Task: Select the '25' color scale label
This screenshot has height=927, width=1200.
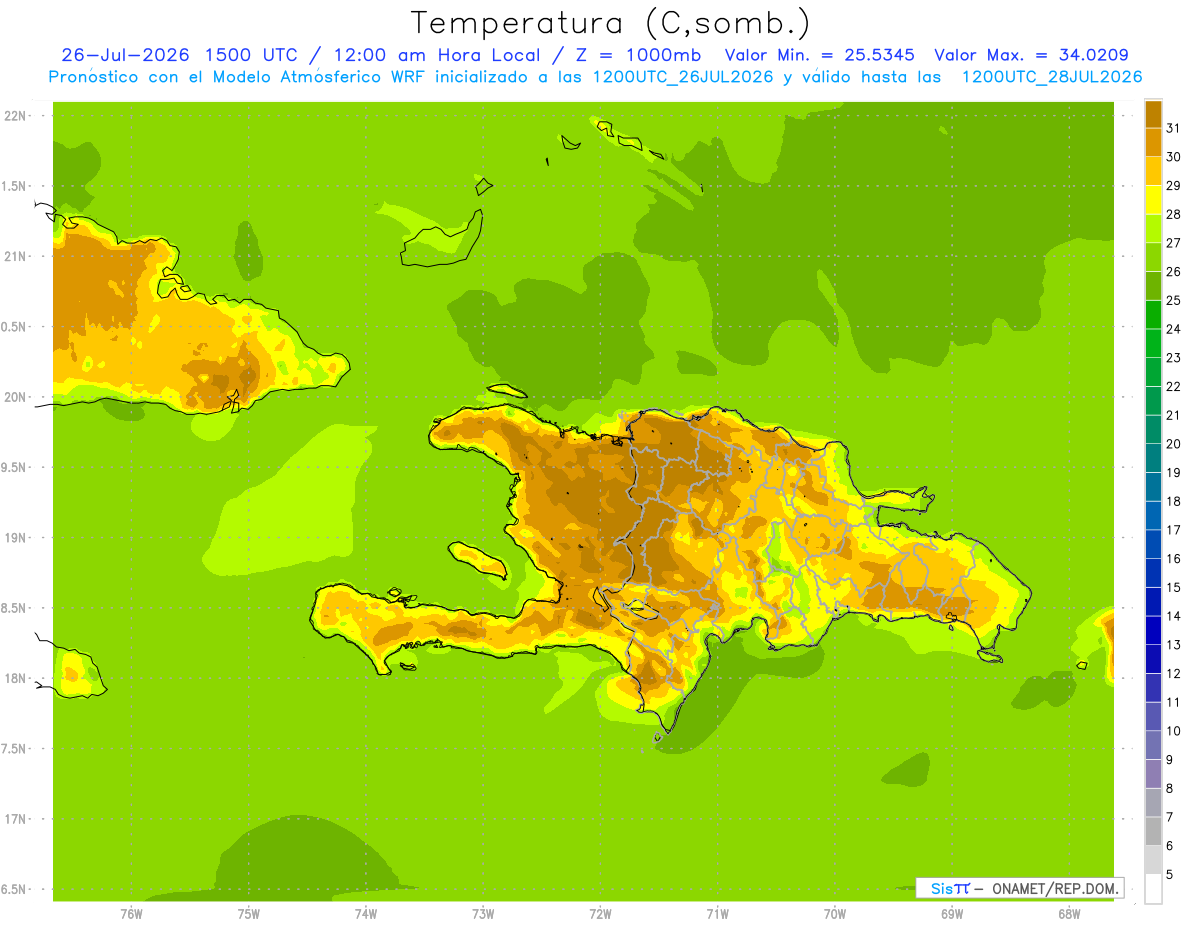Action: [x=1173, y=300]
